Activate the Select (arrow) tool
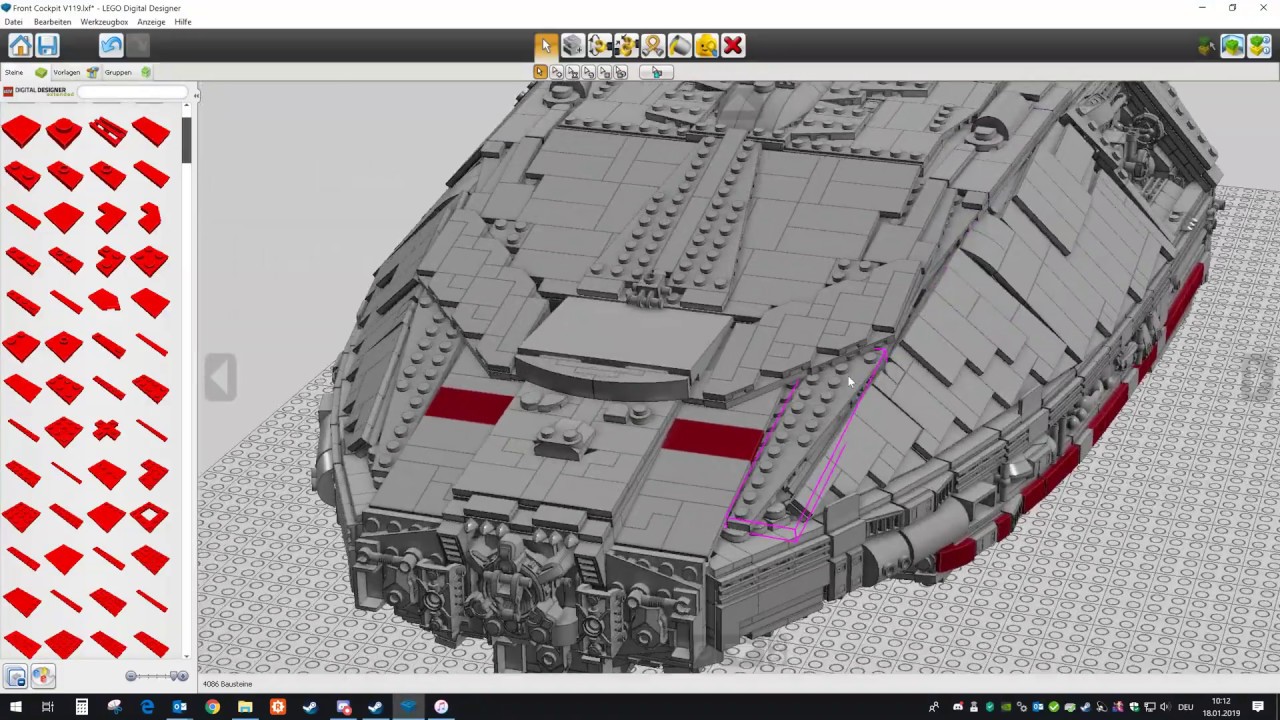This screenshot has width=1280, height=720. tap(545, 45)
